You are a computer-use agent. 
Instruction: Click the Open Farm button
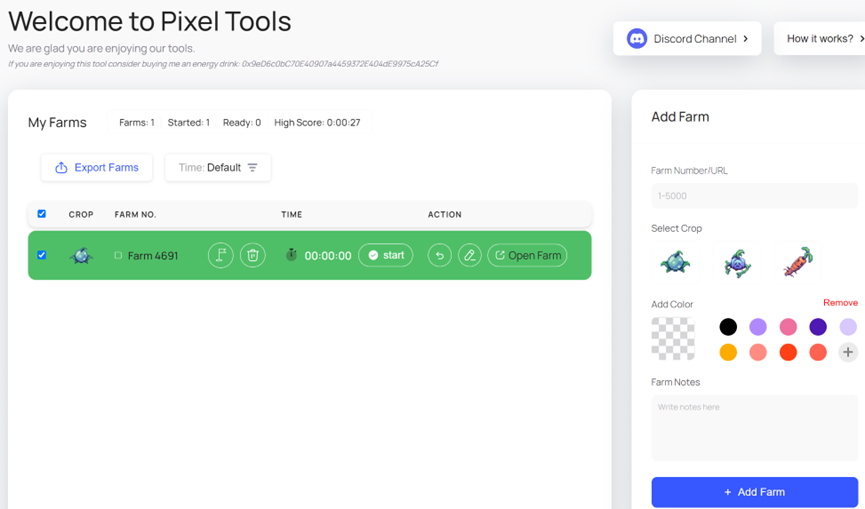pyautogui.click(x=527, y=255)
